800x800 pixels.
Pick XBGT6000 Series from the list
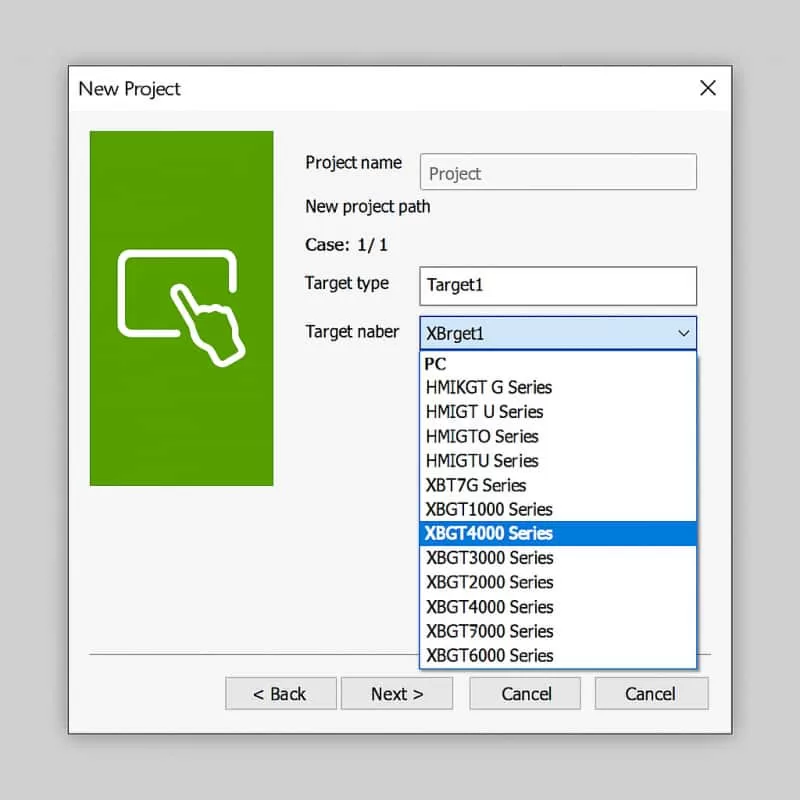click(x=558, y=655)
